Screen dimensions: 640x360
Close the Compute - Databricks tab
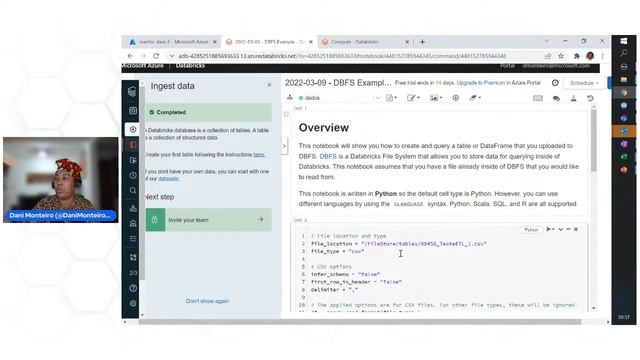coord(407,42)
